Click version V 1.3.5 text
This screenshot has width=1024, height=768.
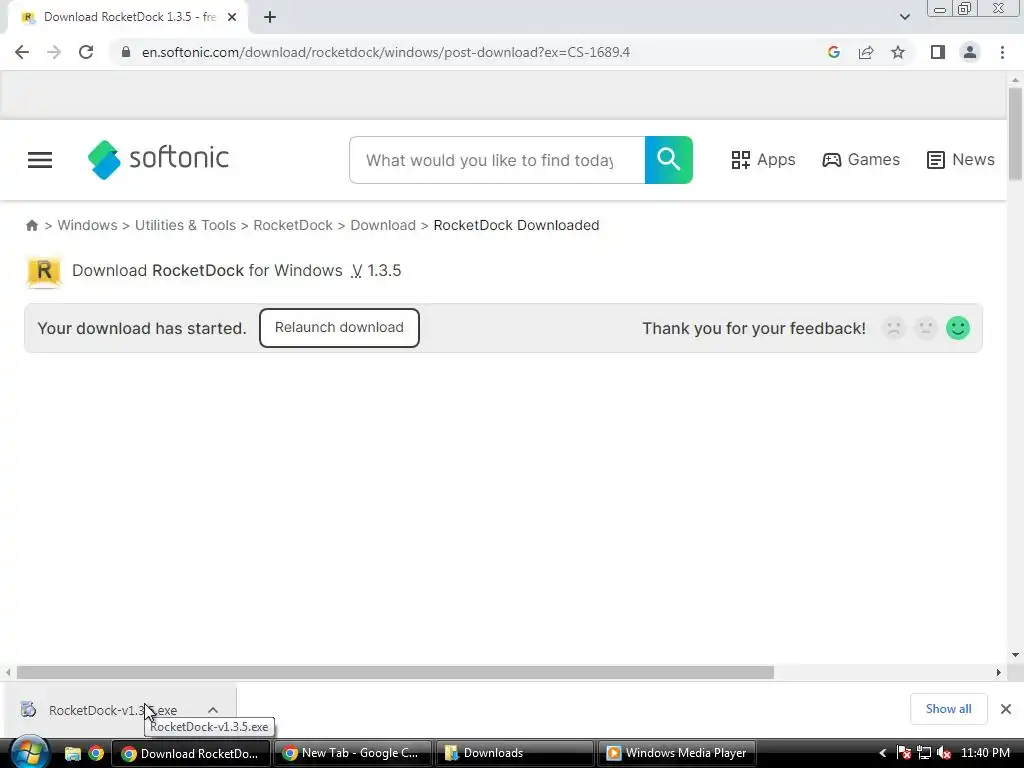(376, 270)
